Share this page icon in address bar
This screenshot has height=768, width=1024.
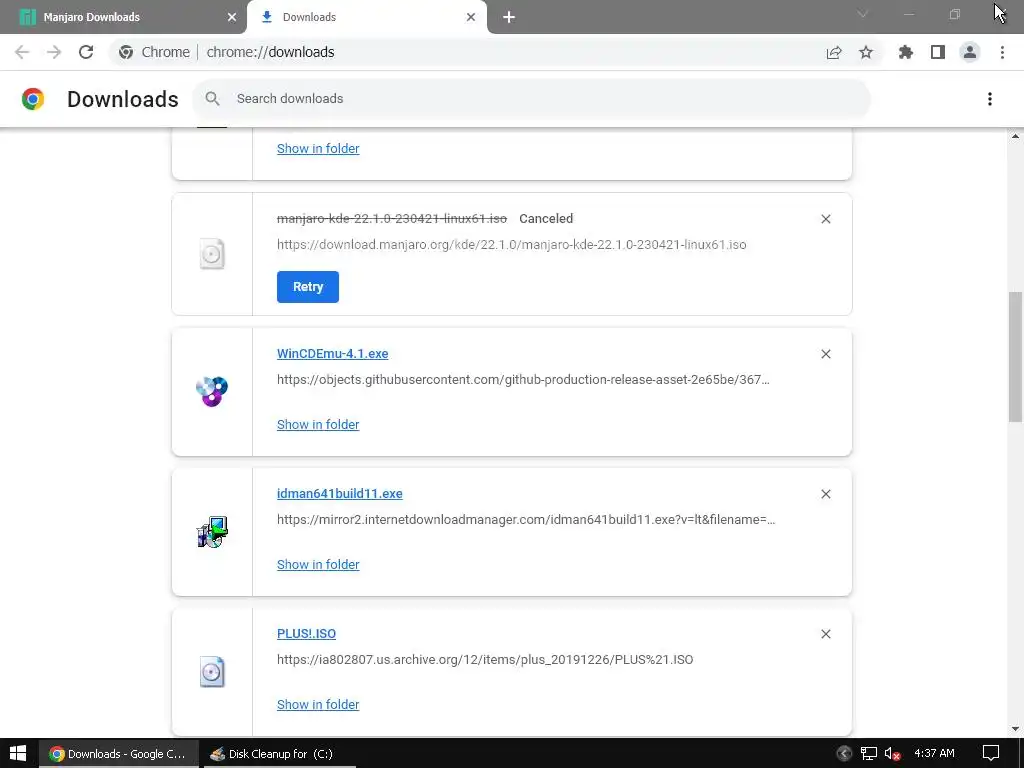click(x=834, y=52)
